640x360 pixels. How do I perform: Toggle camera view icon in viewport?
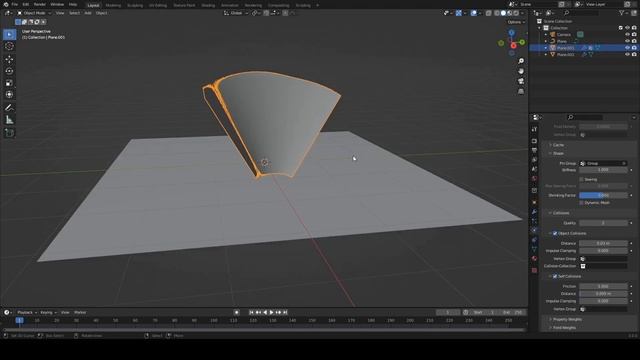coord(521,81)
